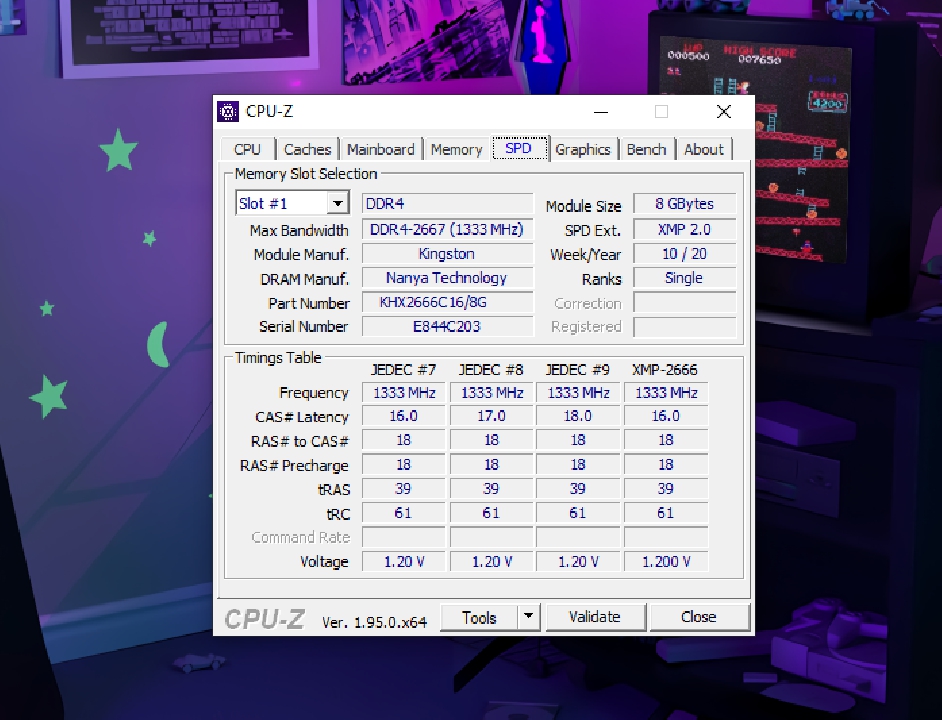
Task: Close CPU-Z using title bar X
Action: click(724, 112)
